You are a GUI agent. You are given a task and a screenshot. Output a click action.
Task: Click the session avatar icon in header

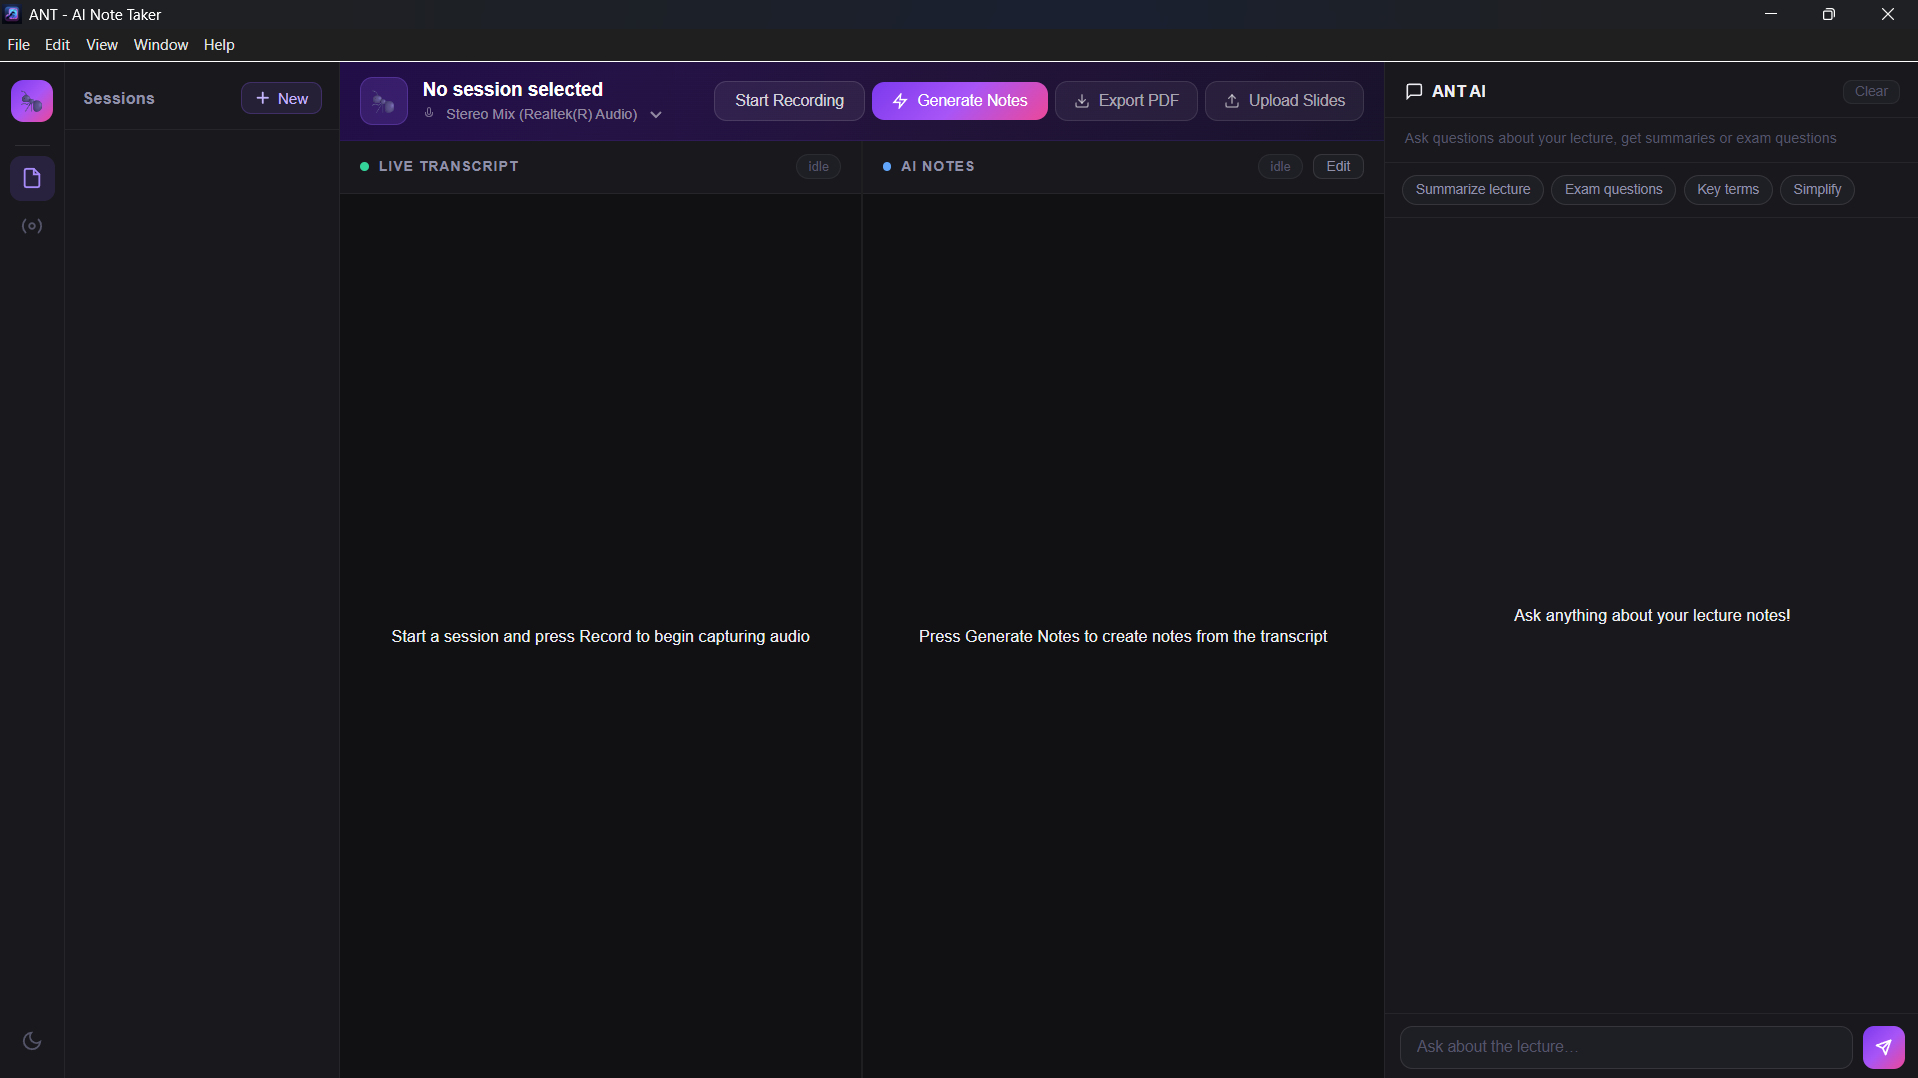pyautogui.click(x=384, y=101)
